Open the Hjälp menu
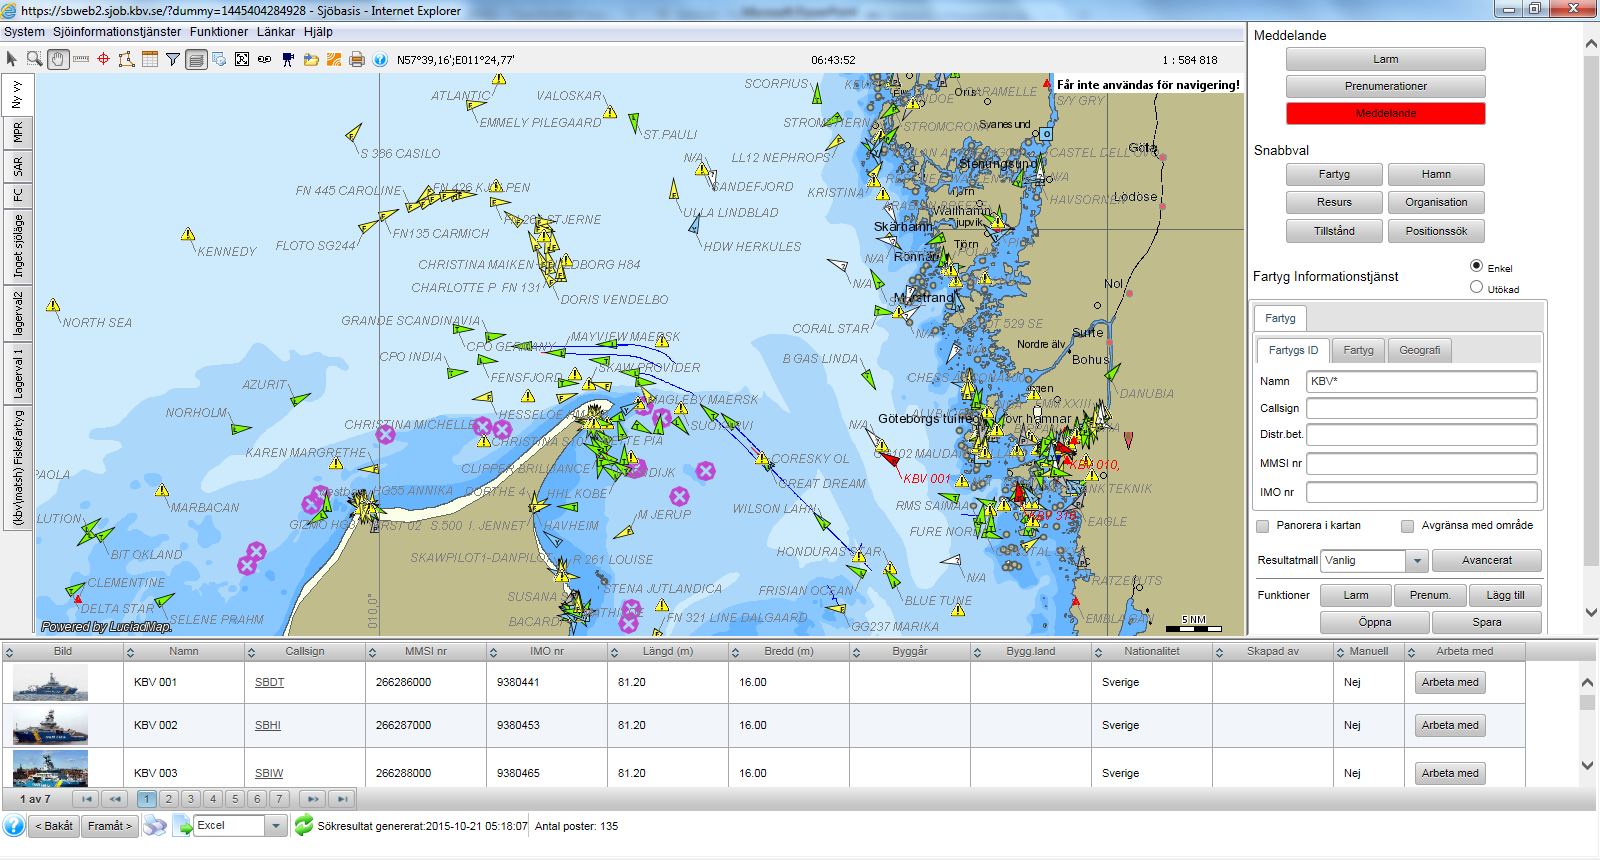Screen dimensions: 1600x860 [318, 32]
